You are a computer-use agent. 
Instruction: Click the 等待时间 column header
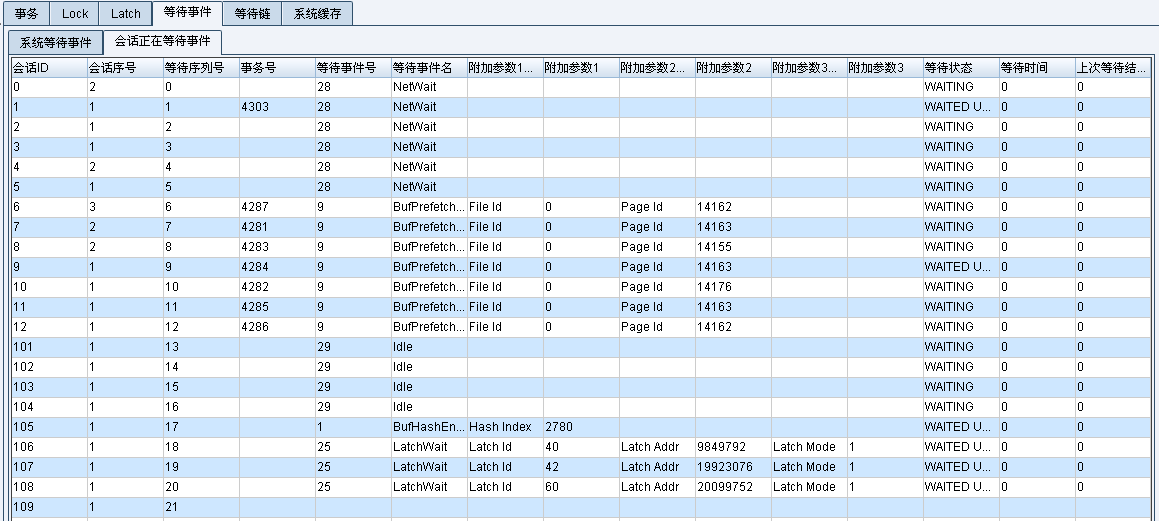1036,68
